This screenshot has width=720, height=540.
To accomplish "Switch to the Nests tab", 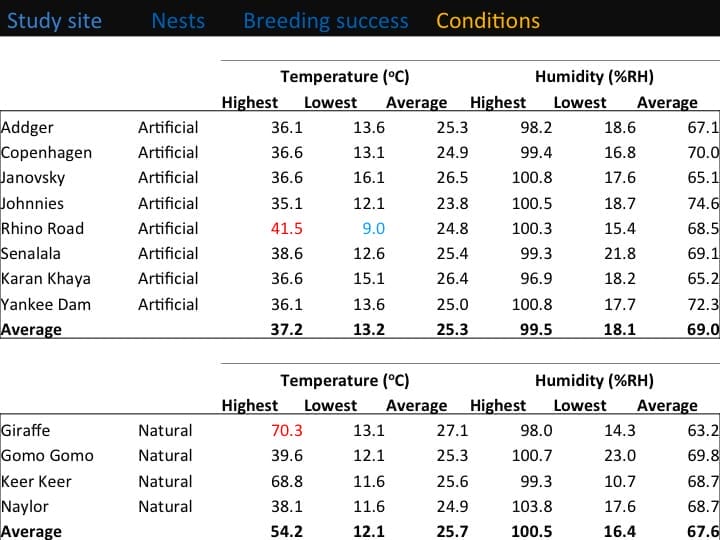I will coord(178,21).
